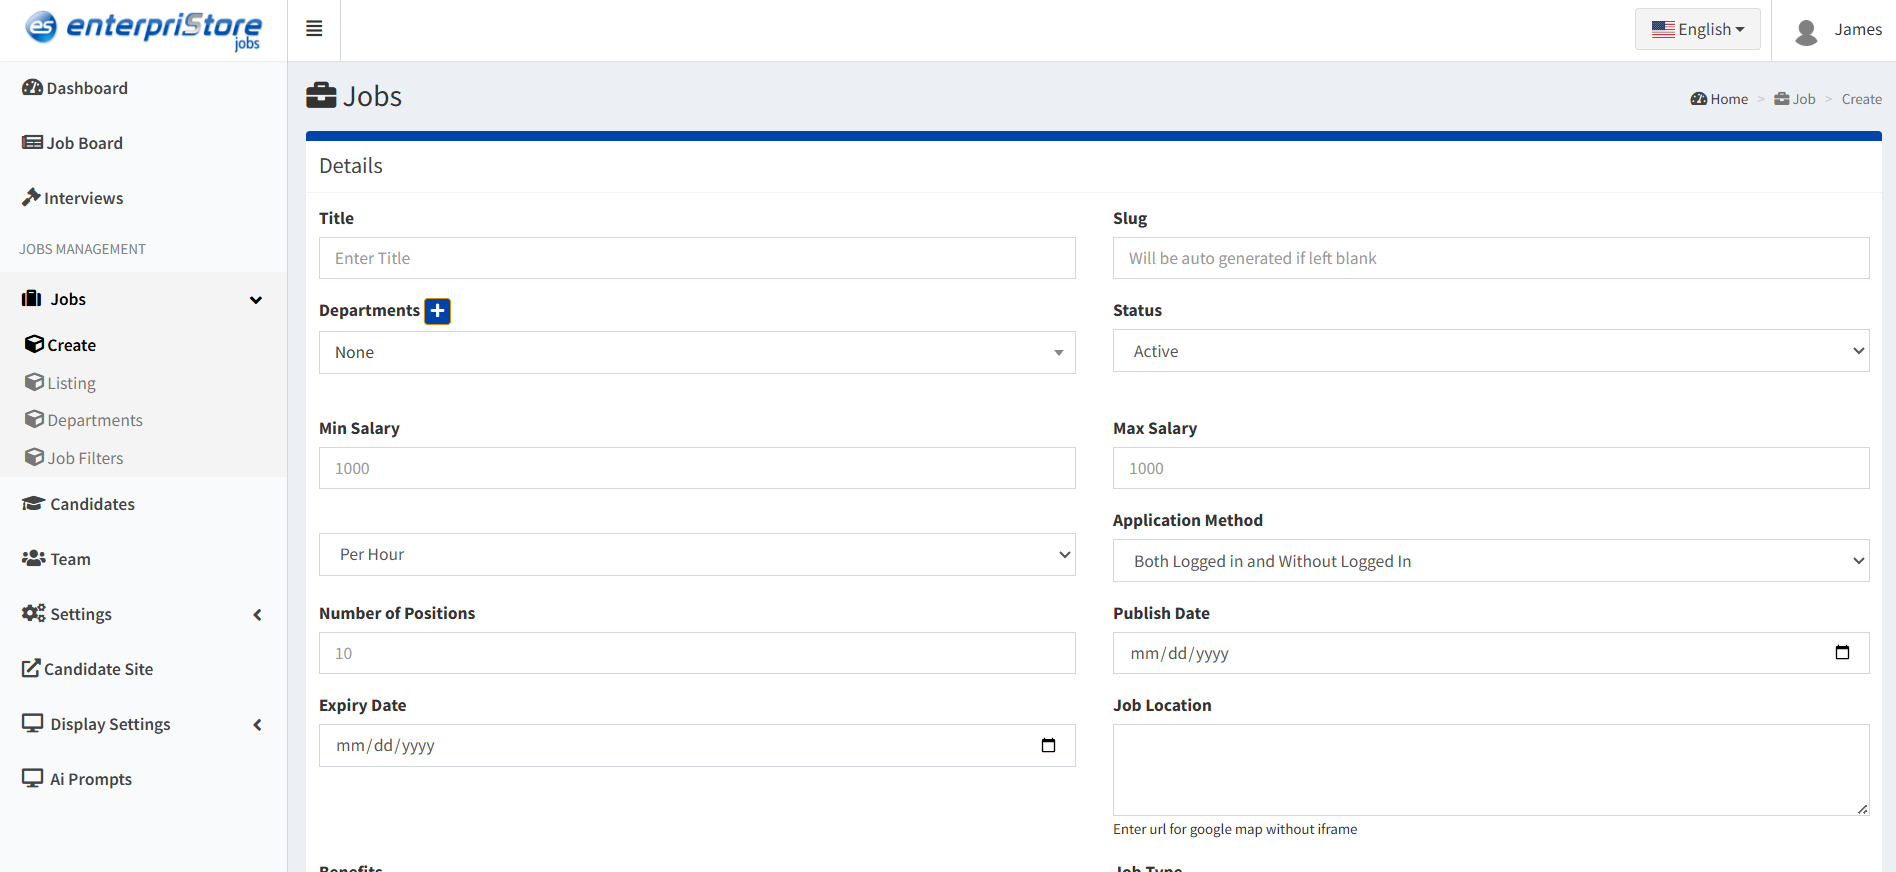Open the Listing link under Jobs
The height and width of the screenshot is (872, 1896).
[x=71, y=383]
